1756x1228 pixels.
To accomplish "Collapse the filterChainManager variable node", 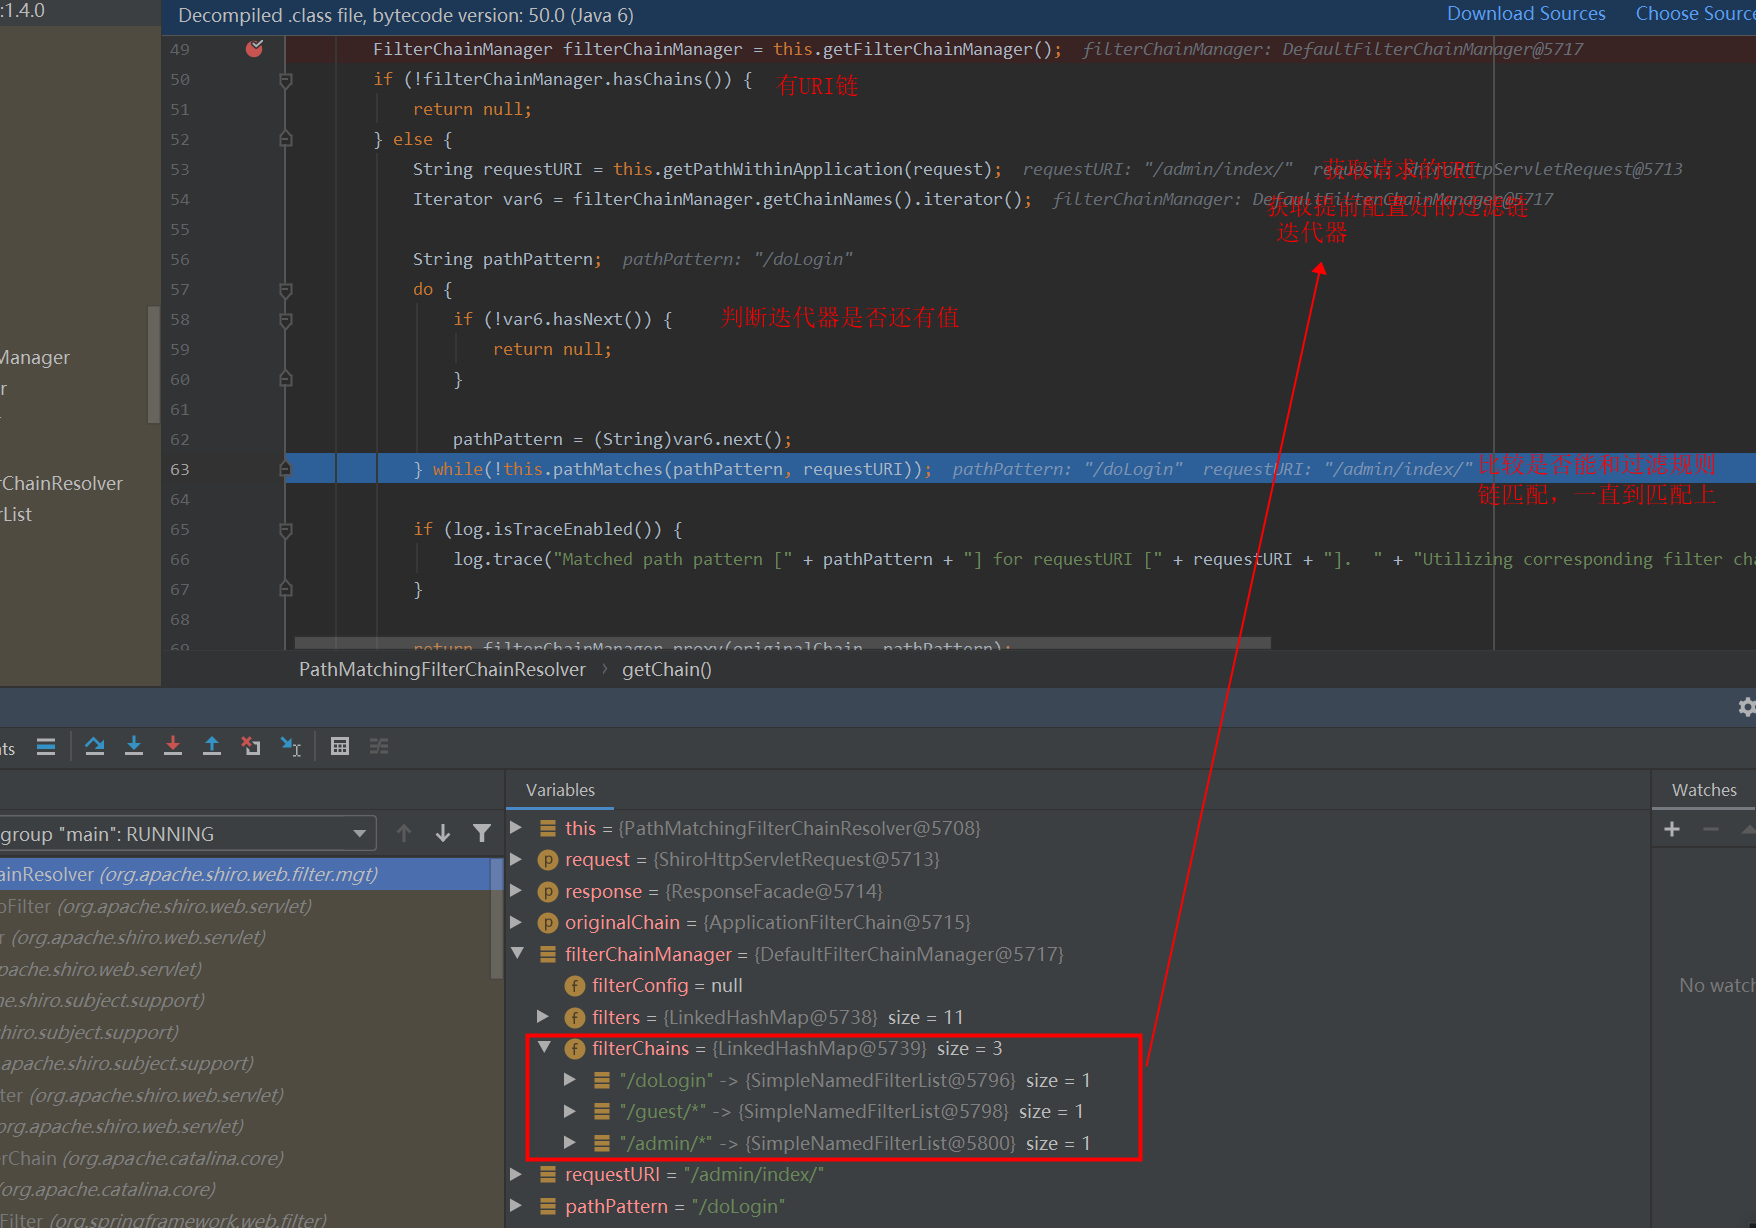I will [x=517, y=954].
